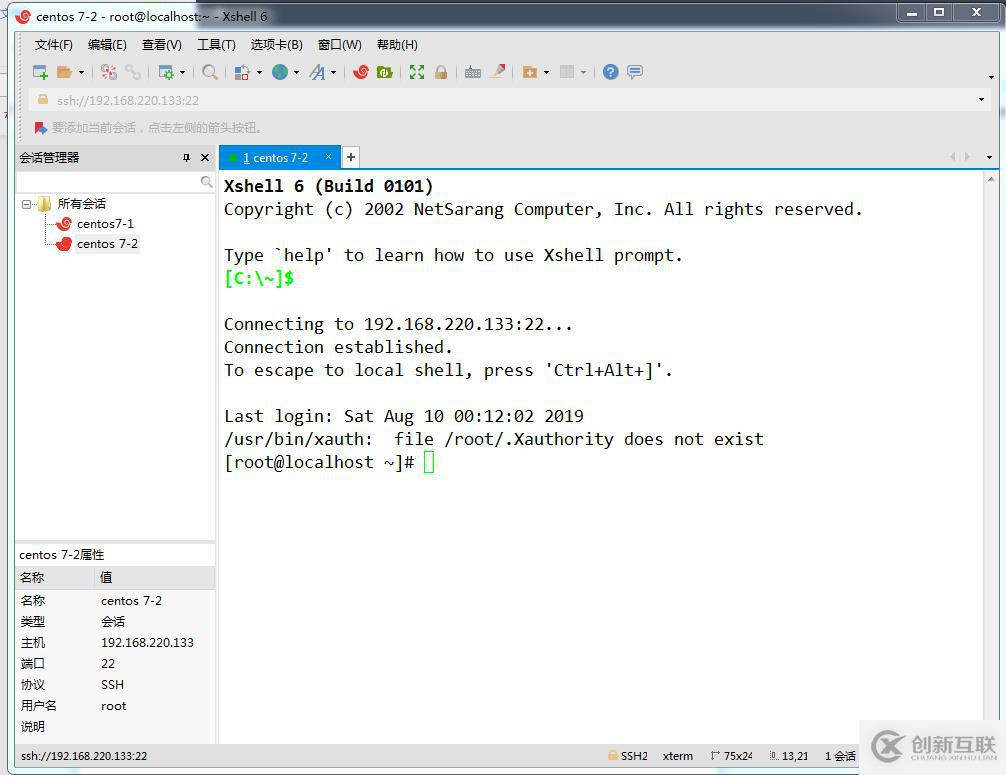
Task: Click the Xftp green toolbar icon
Action: click(x=384, y=72)
